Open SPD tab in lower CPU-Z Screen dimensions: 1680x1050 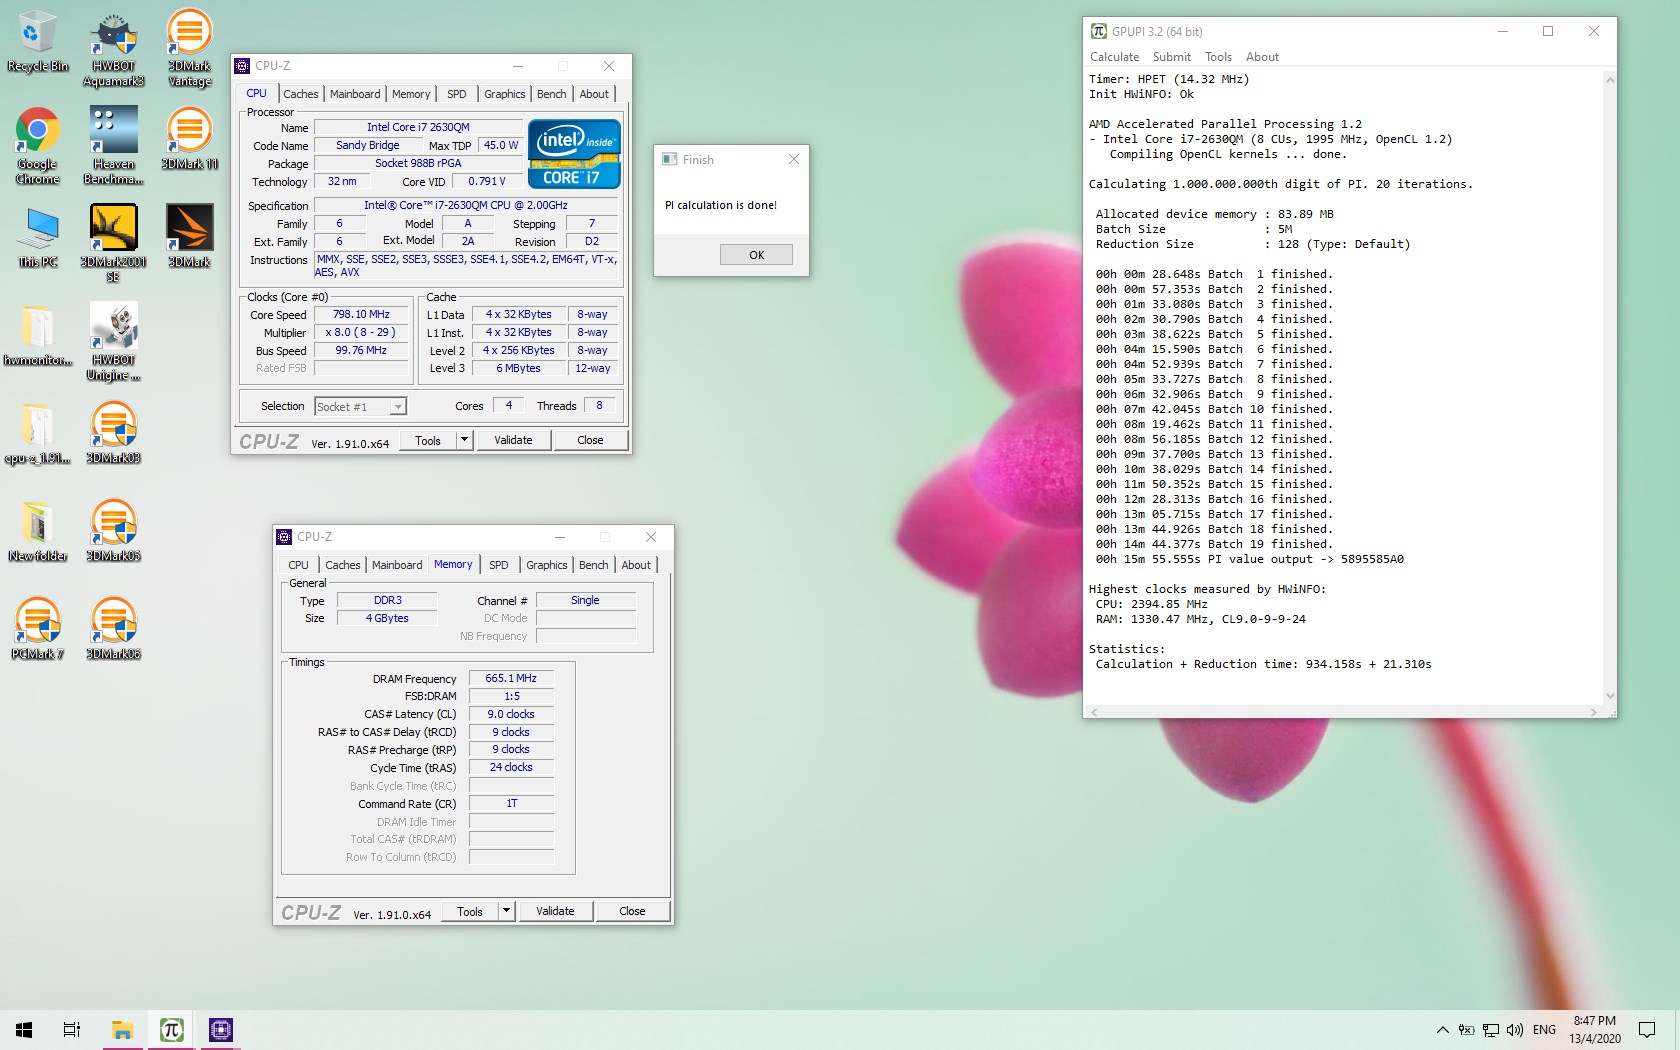pos(499,565)
